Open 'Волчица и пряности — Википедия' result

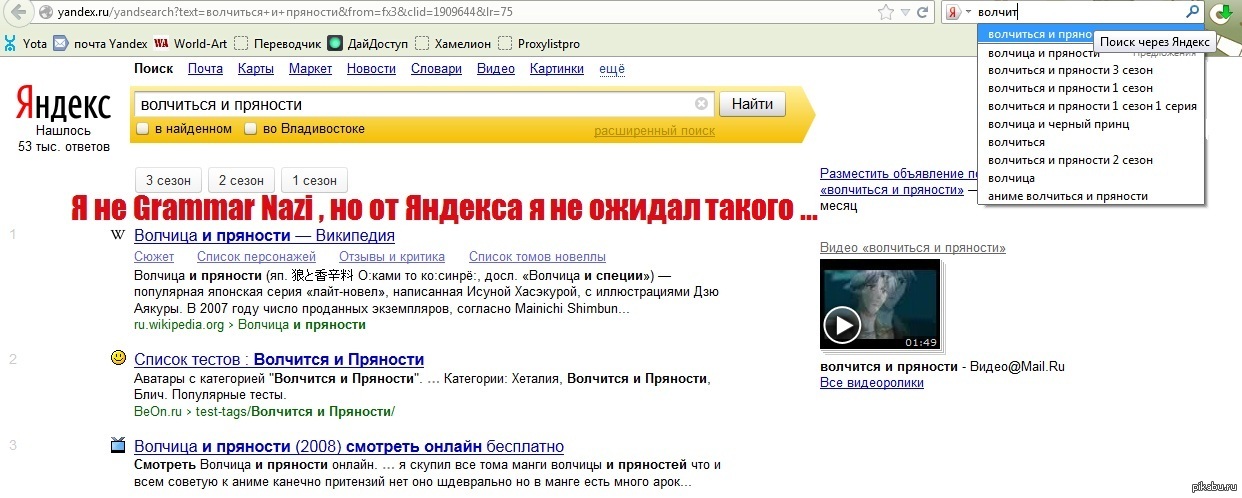click(x=264, y=236)
